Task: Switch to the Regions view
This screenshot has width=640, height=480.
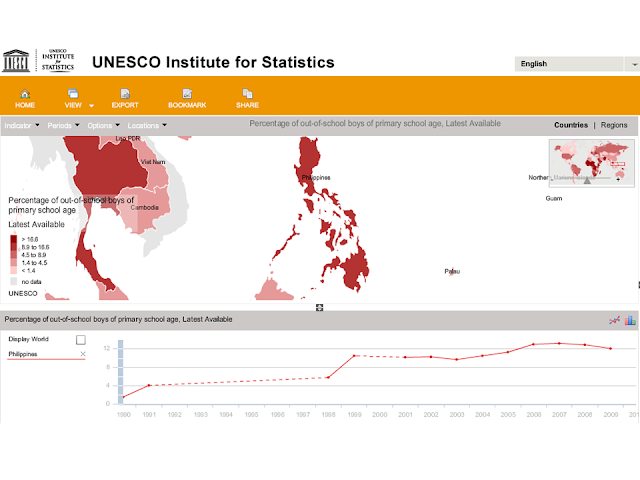Action: (x=613, y=125)
